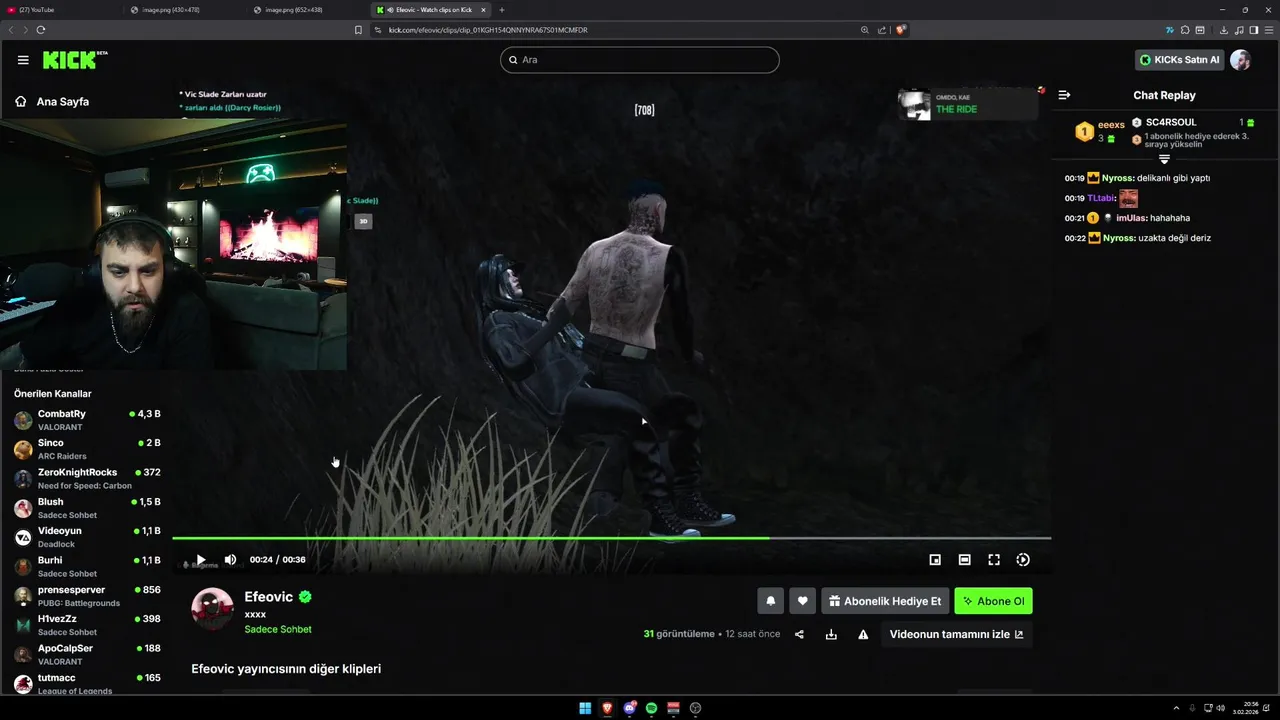
Task: Click the address bar URL
Action: [x=488, y=30]
